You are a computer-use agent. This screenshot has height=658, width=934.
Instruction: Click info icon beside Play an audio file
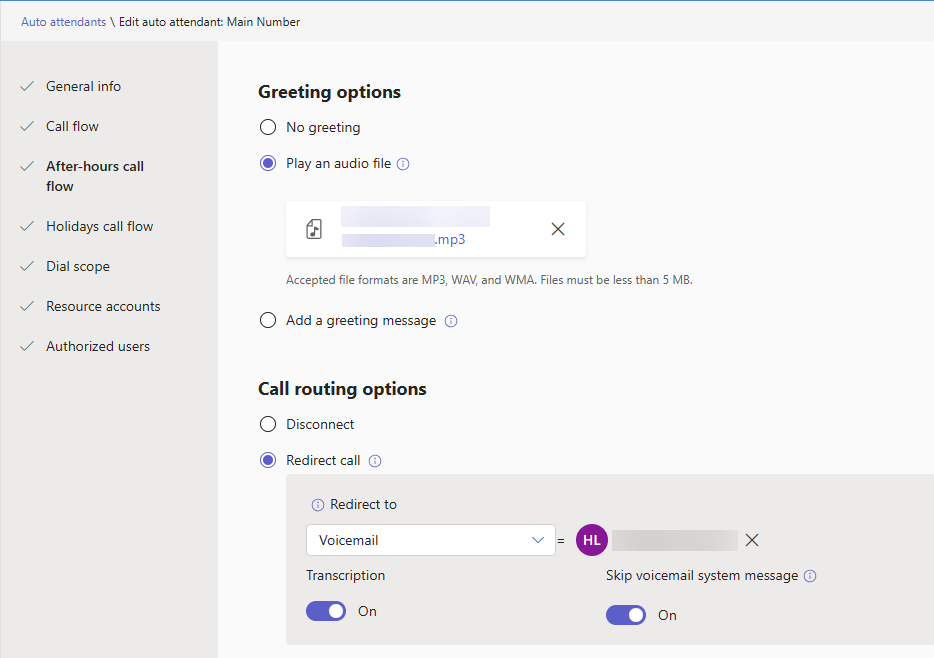pos(403,164)
